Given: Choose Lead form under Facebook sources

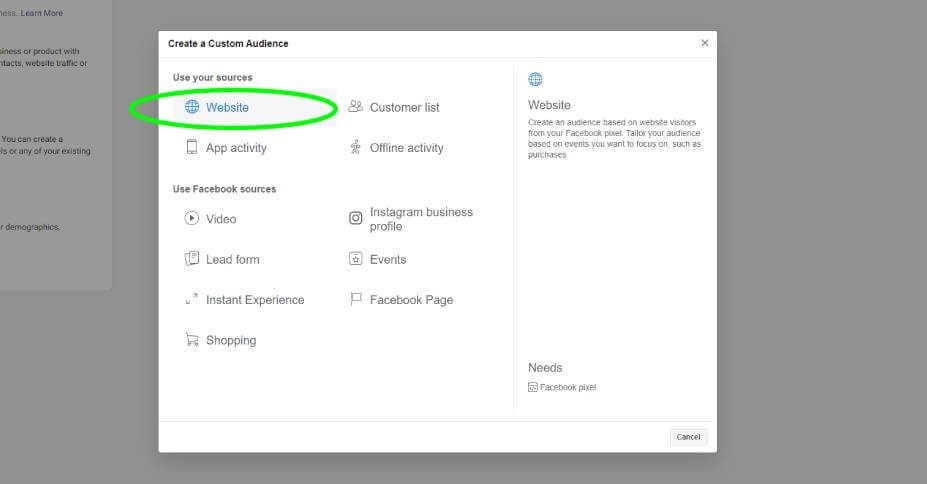Looking at the screenshot, I should [232, 259].
